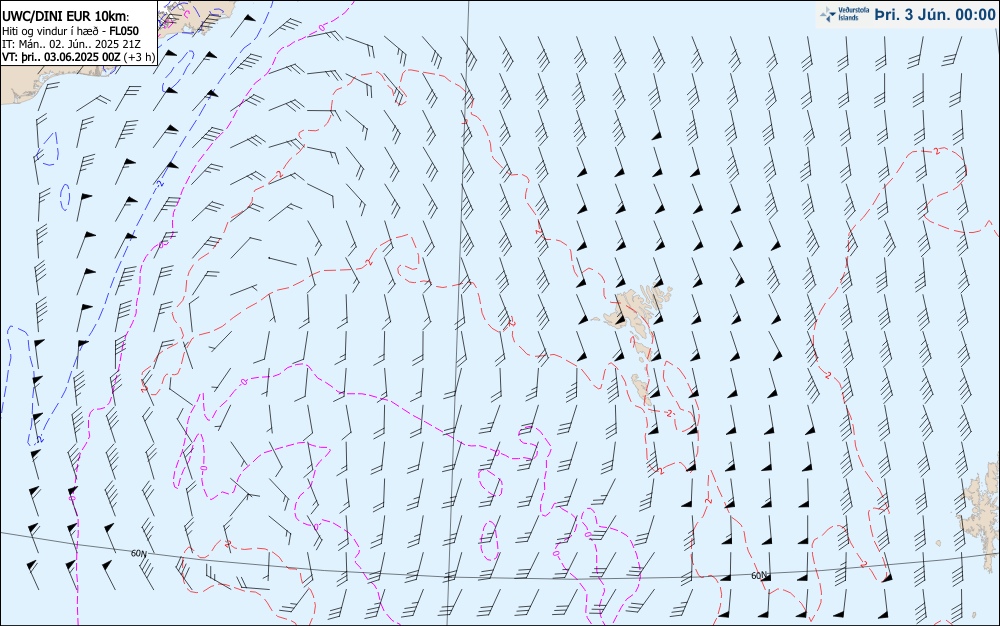Click the Veðurstofa Íslands logo
This screenshot has height=626, width=1000.
coord(844,14)
